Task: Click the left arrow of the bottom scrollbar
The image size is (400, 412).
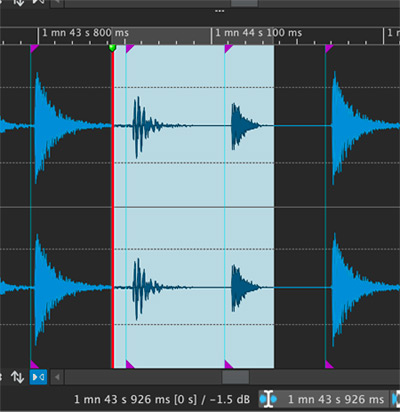Action: click(57, 378)
